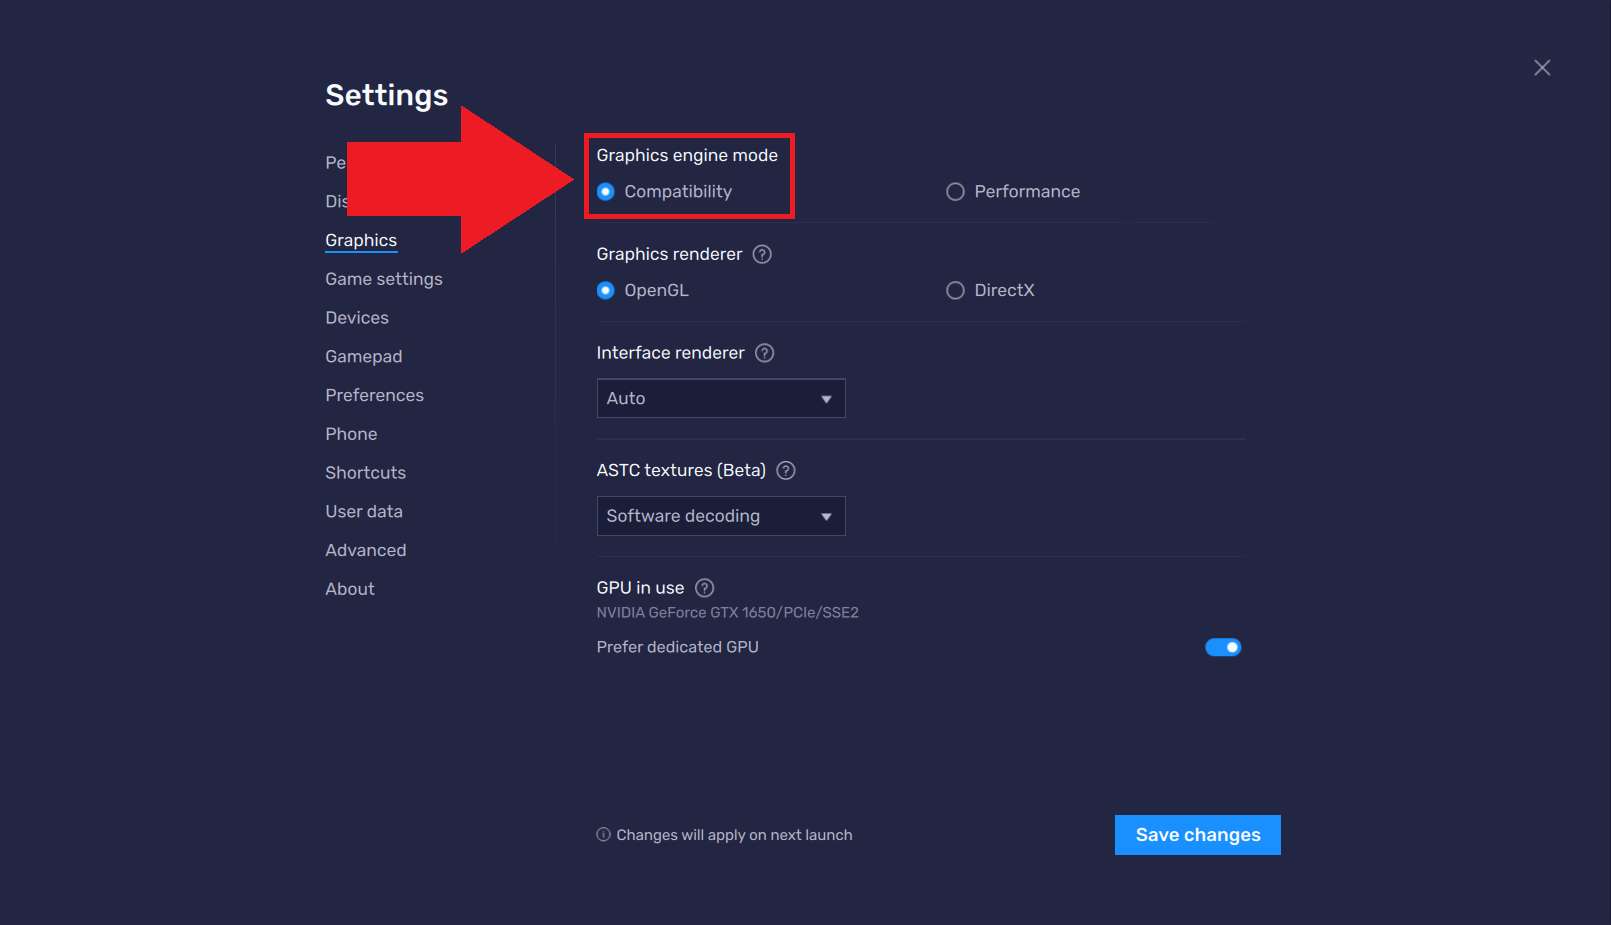Select OpenGL graphics renderer
Screen dimensions: 1611x925
[606, 291]
